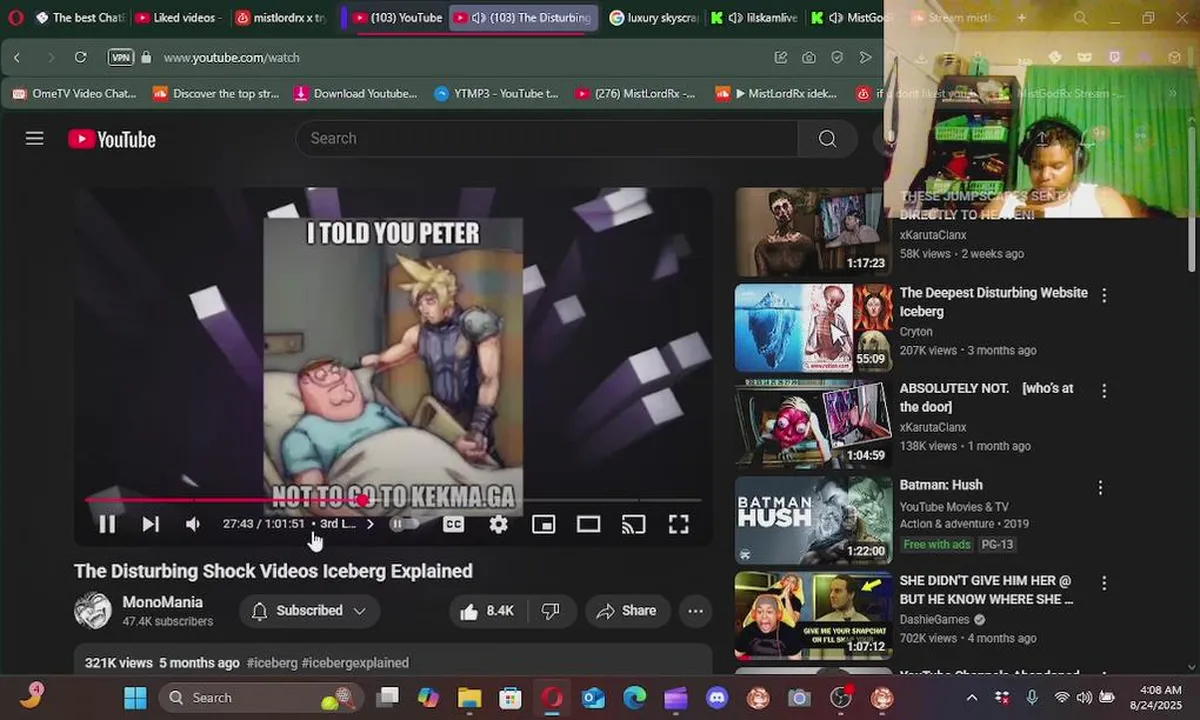Open the 'Batman: Hush' video title
Viewport: 1200px width, 720px height.
(x=941, y=485)
